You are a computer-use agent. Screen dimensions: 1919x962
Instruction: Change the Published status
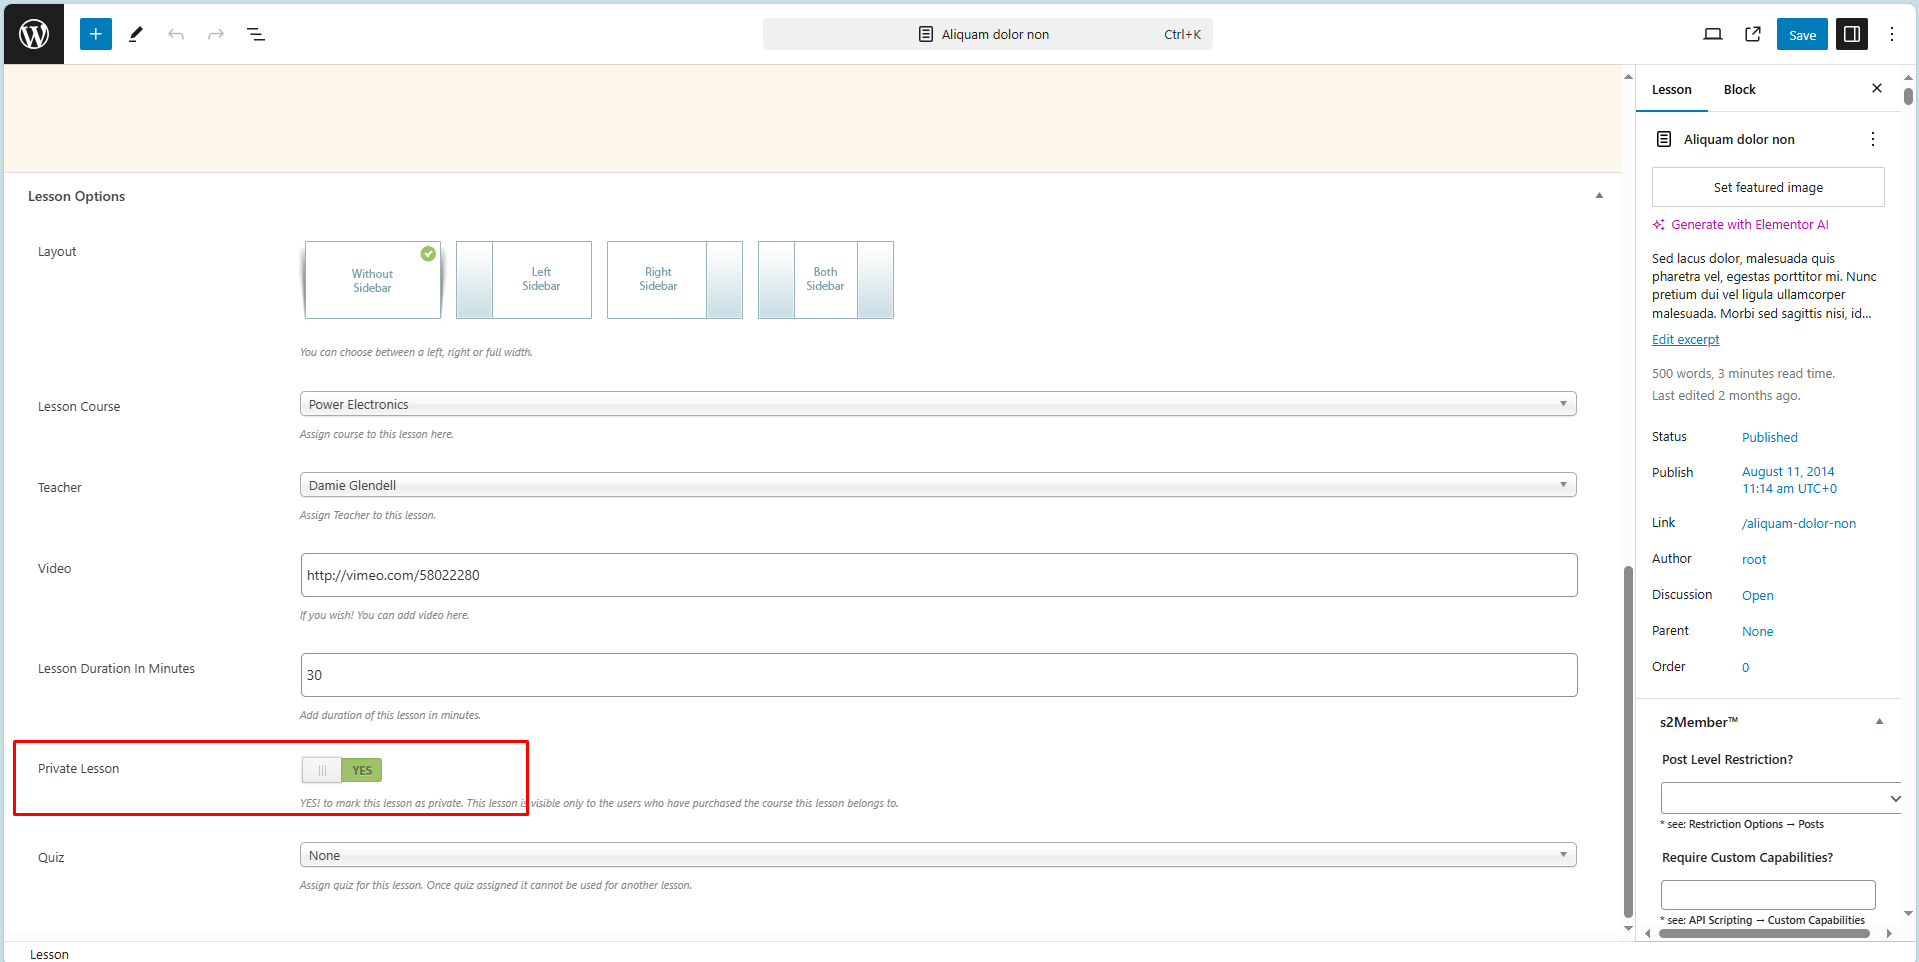pyautogui.click(x=1769, y=437)
